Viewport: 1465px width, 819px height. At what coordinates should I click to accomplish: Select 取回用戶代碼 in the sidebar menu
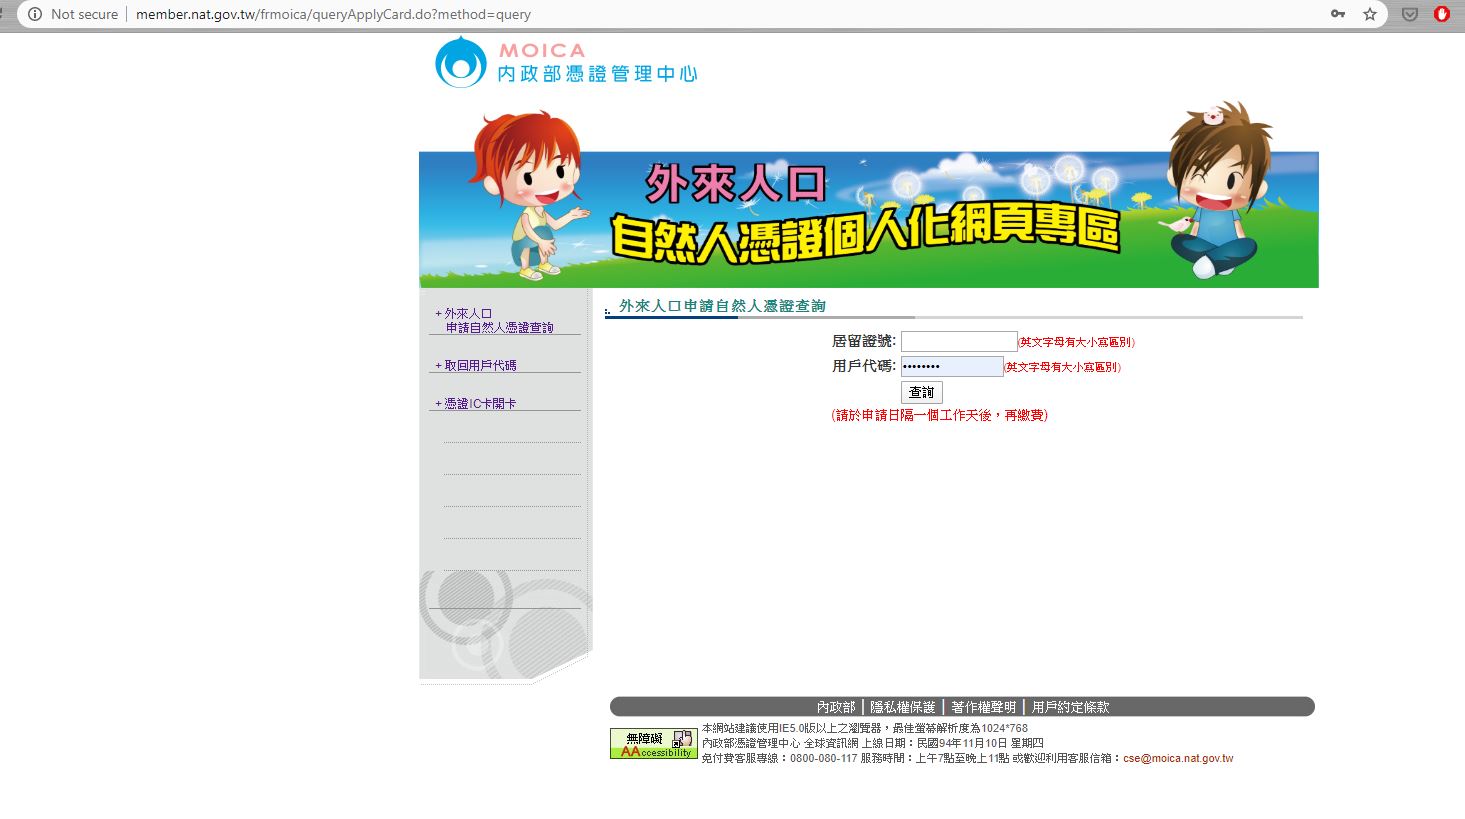[480, 366]
